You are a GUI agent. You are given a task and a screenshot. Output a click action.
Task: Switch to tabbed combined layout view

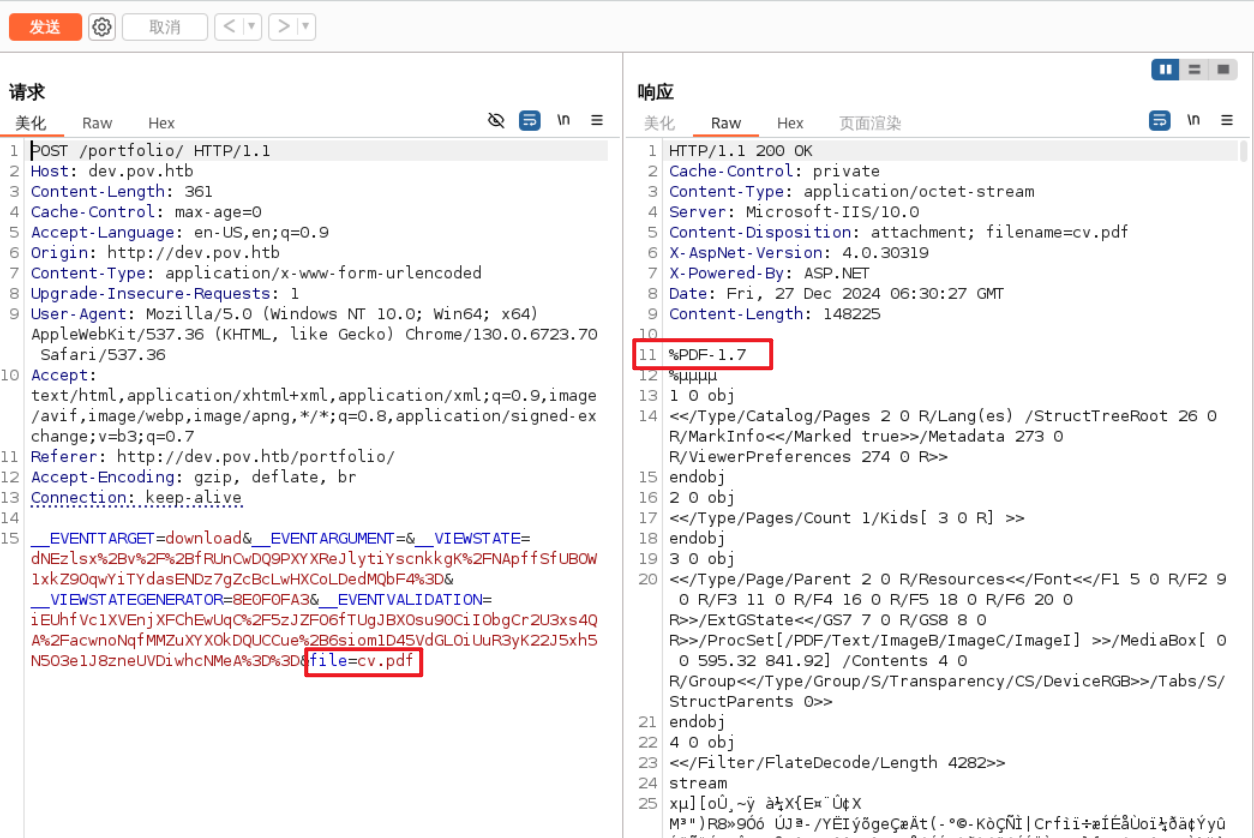[1222, 70]
